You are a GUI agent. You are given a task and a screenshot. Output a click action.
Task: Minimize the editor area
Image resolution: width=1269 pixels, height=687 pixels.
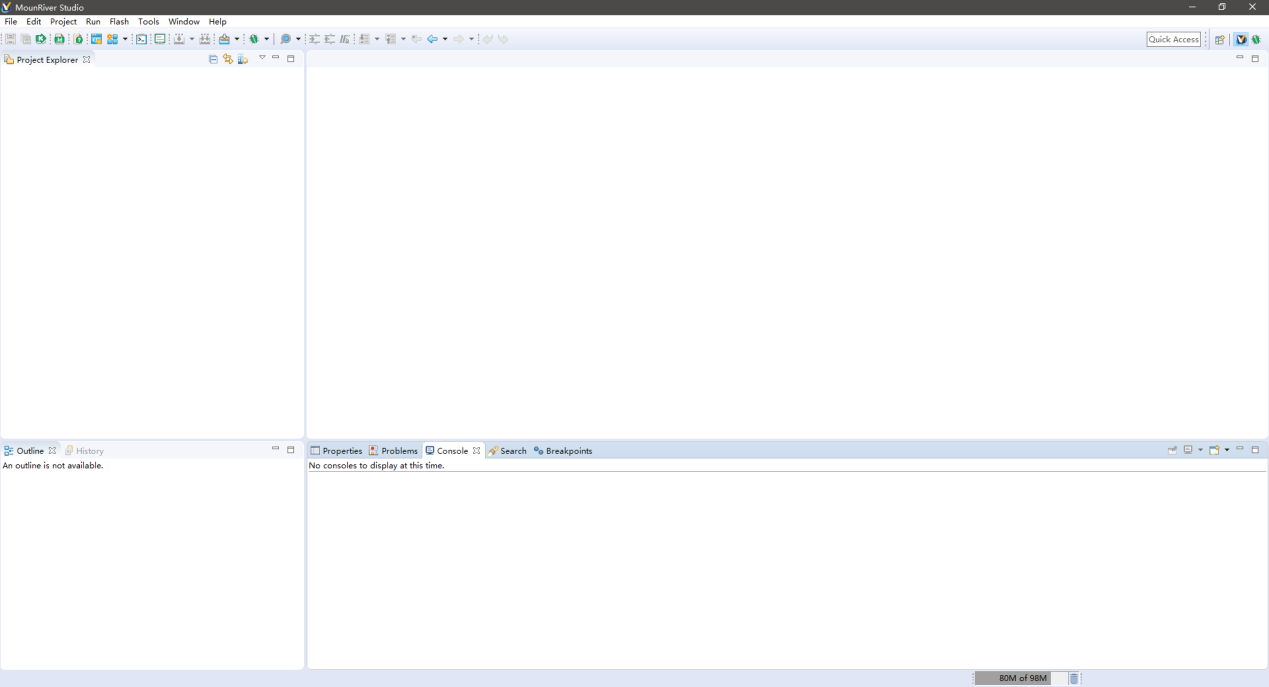tap(1240, 58)
